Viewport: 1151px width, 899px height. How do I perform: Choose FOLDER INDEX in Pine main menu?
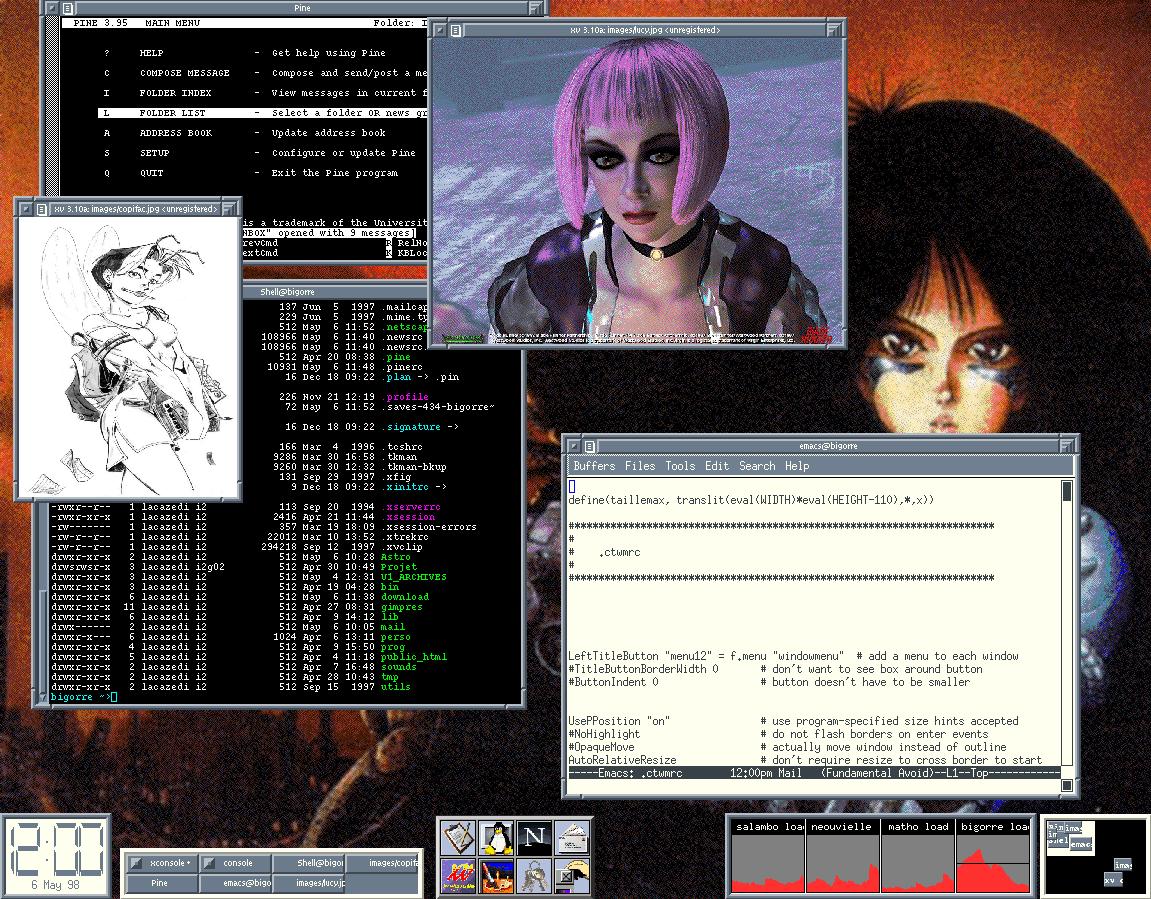coord(175,93)
